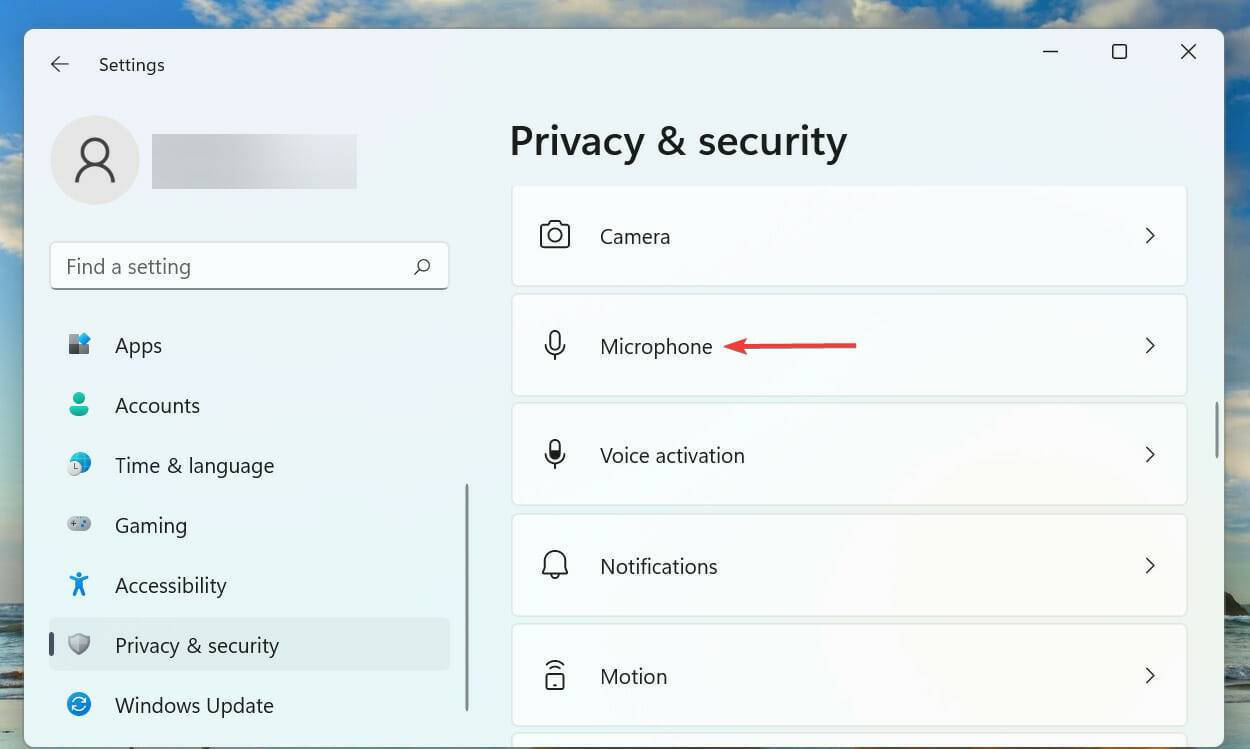Expand the Notifications chevron
Image resolution: width=1250 pixels, height=749 pixels.
[x=1150, y=565]
